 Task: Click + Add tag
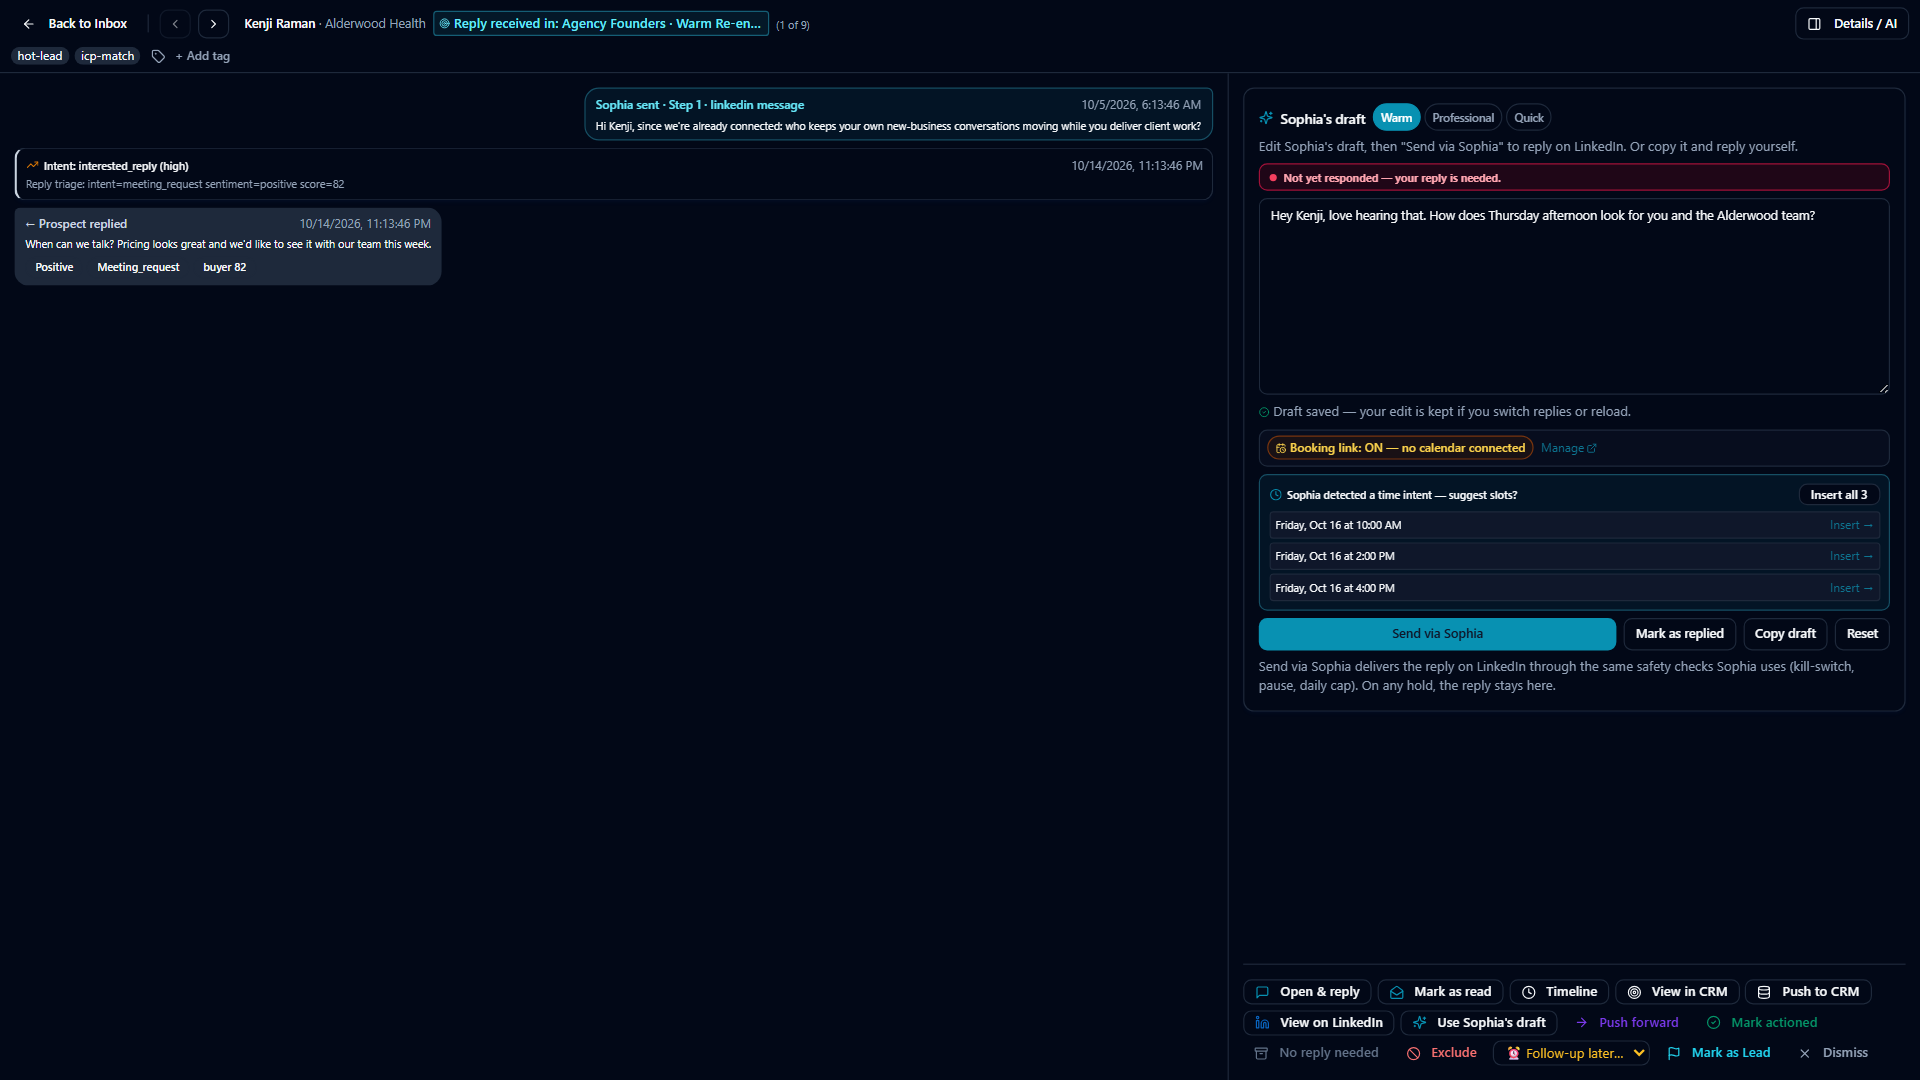tap(203, 56)
